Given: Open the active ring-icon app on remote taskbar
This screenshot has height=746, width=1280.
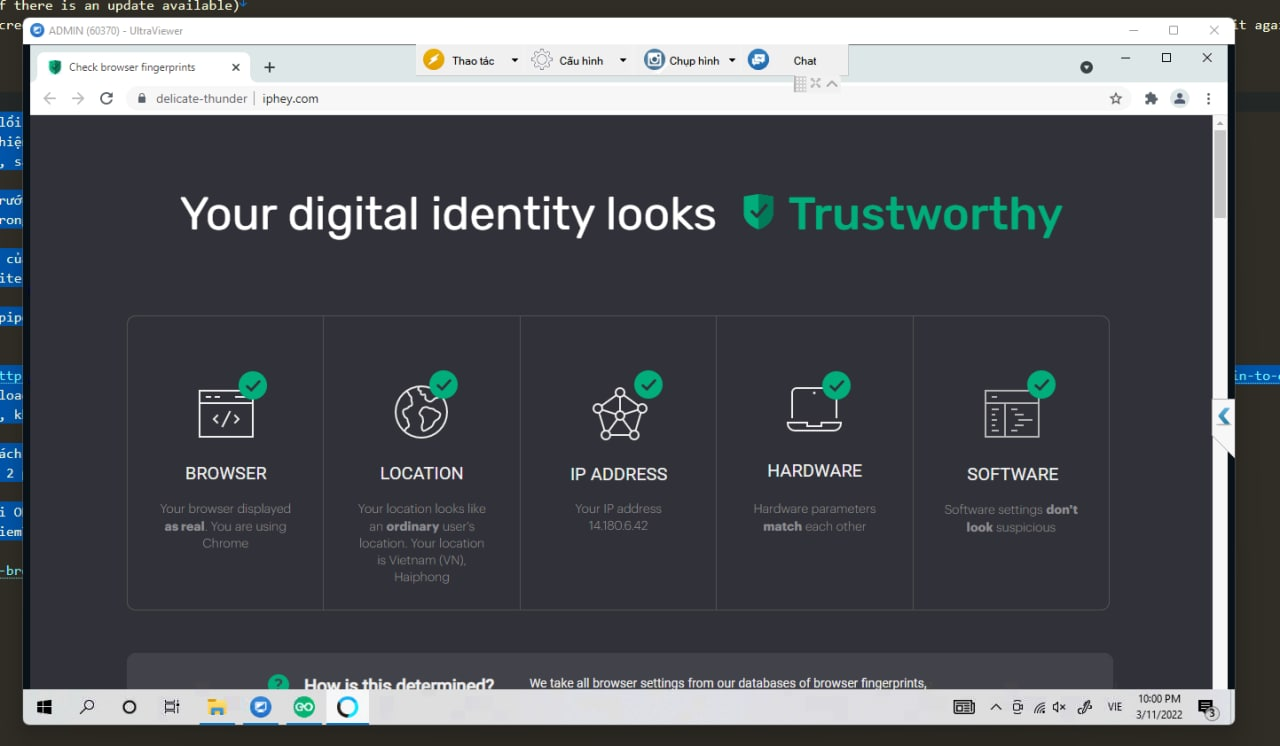Looking at the screenshot, I should coord(347,707).
